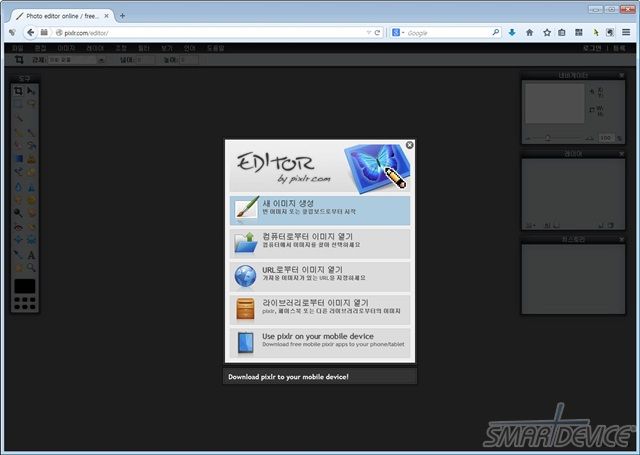Image resolution: width=640 pixels, height=455 pixels.
Task: Click the 로그인 link
Action: [x=592, y=48]
